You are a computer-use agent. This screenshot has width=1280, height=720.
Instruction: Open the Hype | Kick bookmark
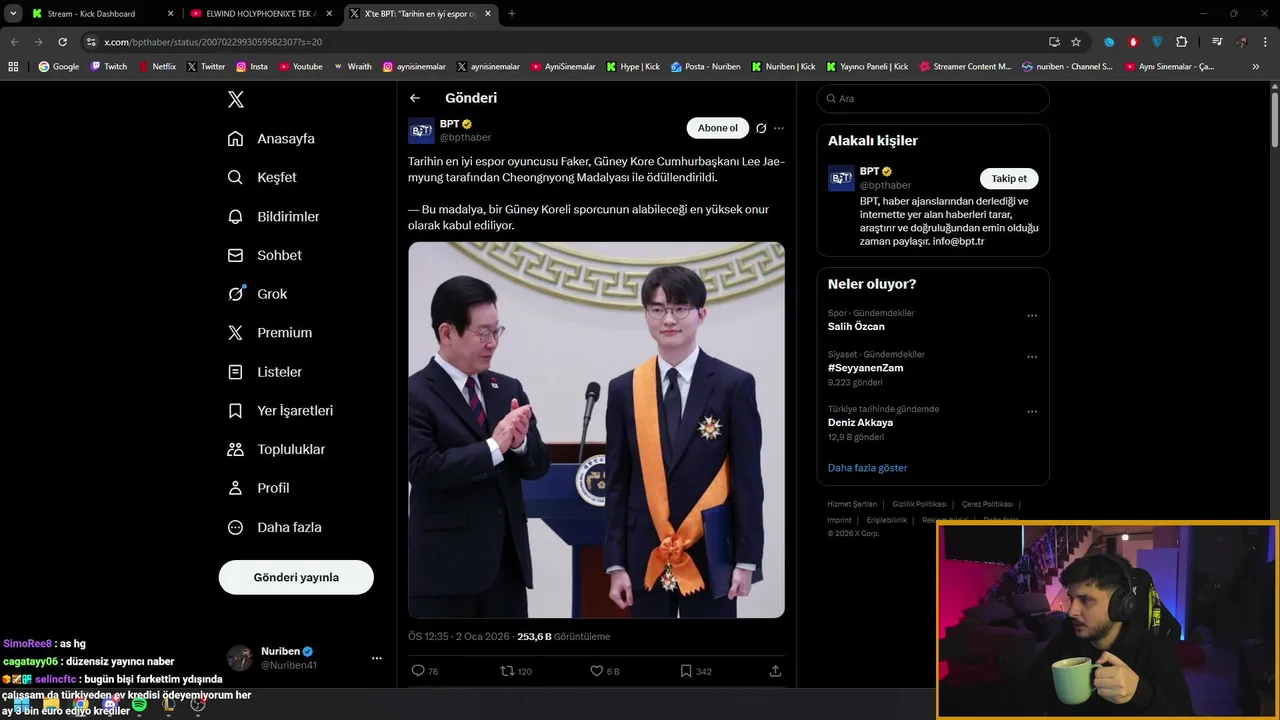pyautogui.click(x=633, y=67)
